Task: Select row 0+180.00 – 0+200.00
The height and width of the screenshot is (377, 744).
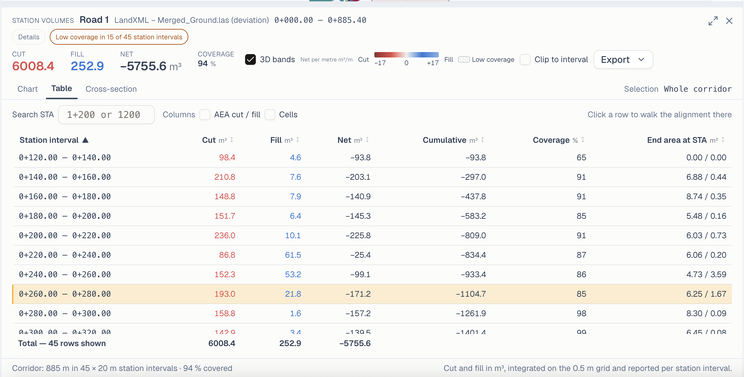Action: tap(372, 216)
